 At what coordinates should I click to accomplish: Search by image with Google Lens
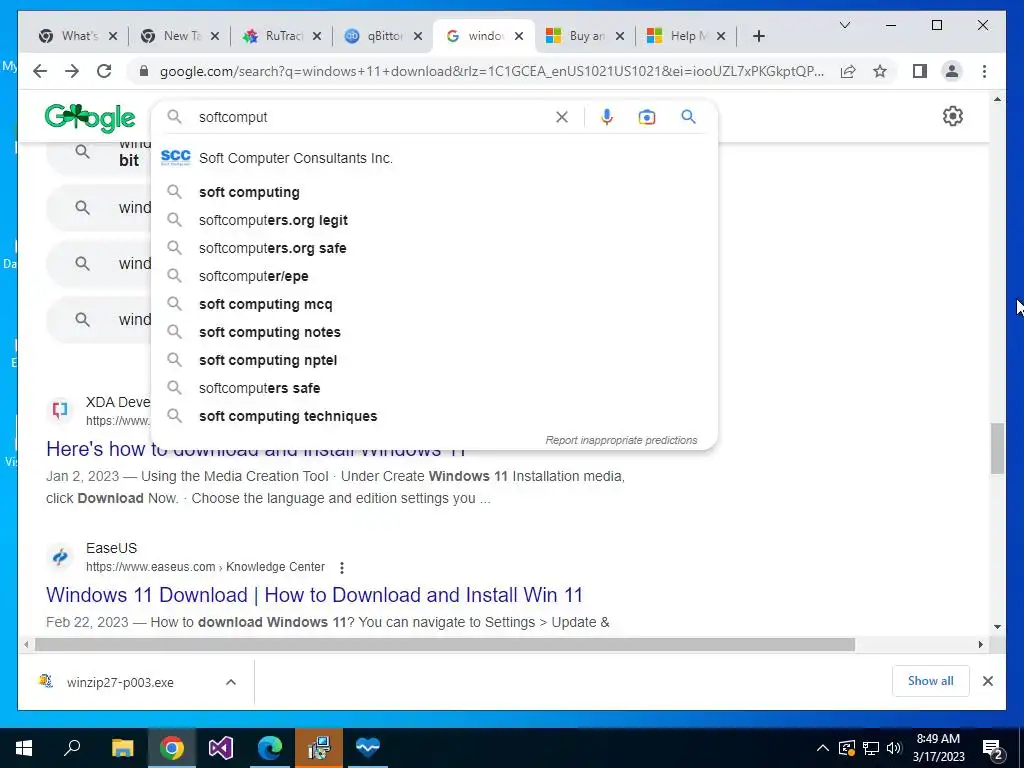click(647, 117)
